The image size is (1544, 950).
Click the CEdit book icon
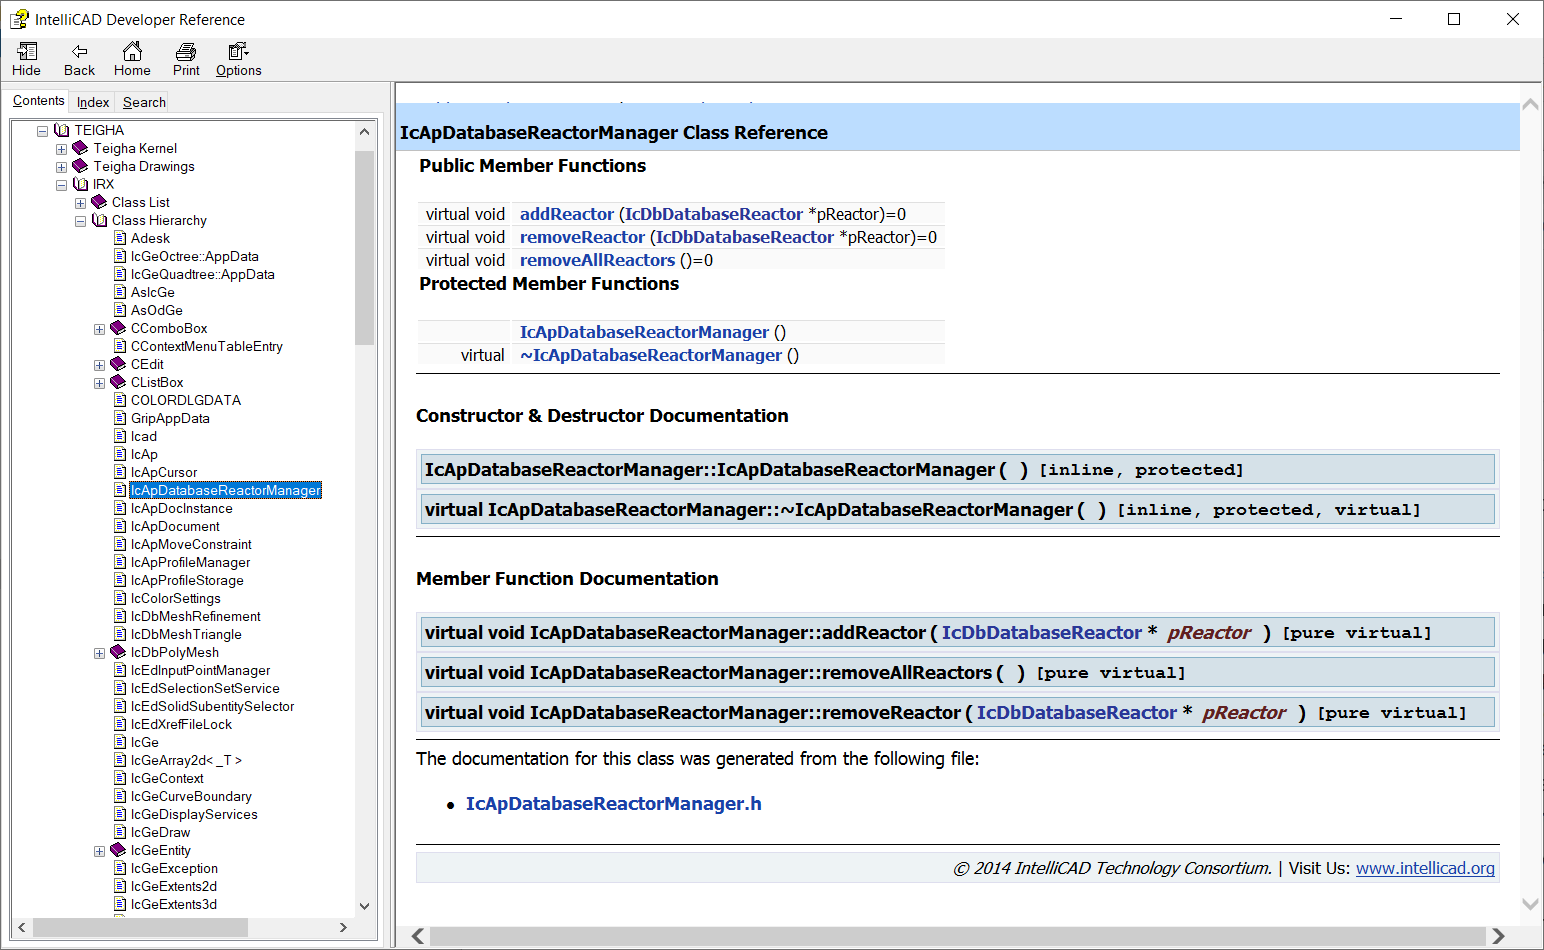pyautogui.click(x=118, y=364)
